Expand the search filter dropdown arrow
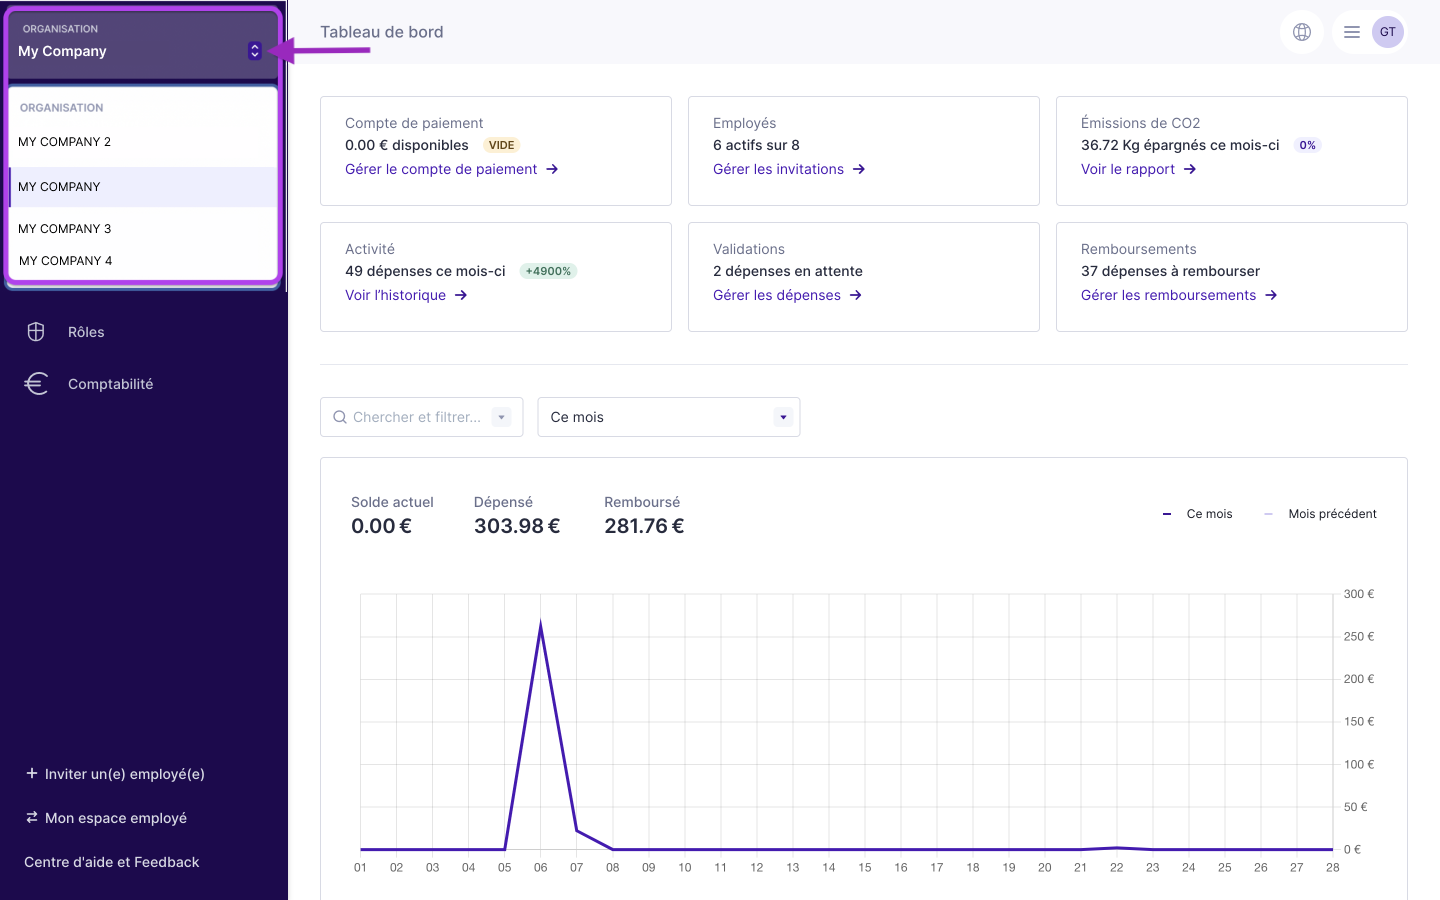The width and height of the screenshot is (1440, 900). 502,417
